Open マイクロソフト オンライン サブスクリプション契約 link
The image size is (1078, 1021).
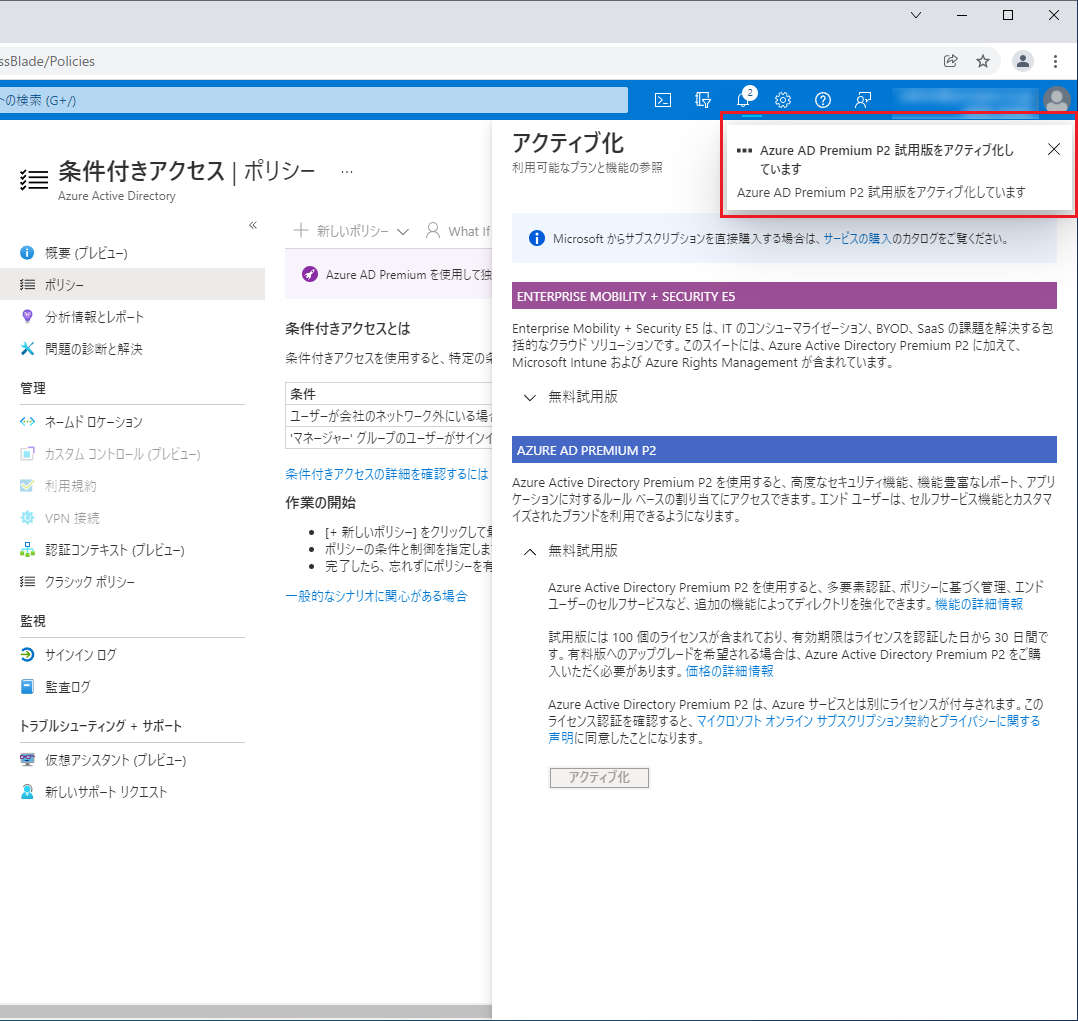813,721
